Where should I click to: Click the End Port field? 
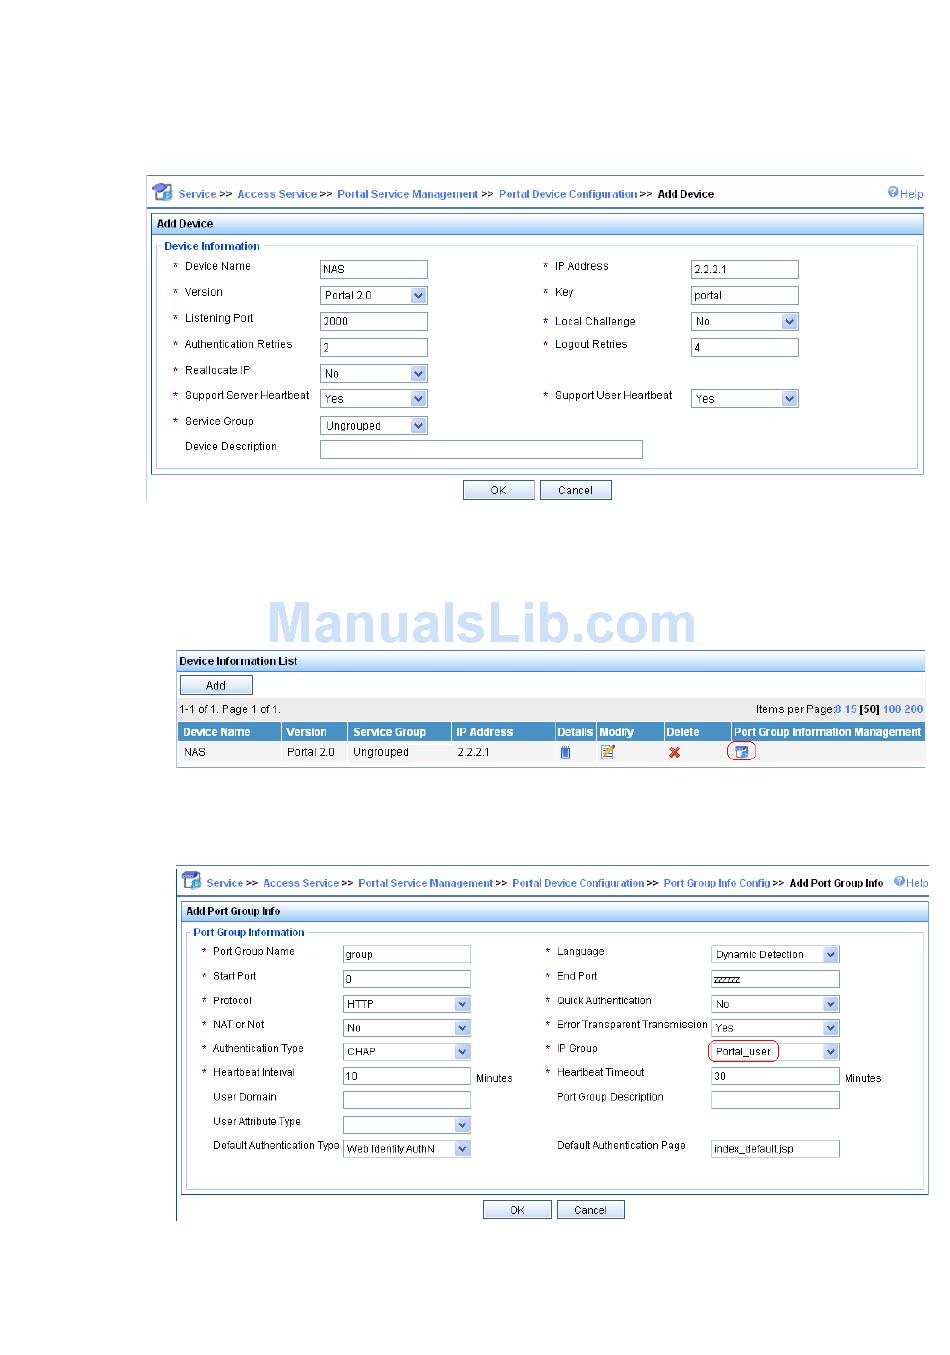click(x=775, y=979)
